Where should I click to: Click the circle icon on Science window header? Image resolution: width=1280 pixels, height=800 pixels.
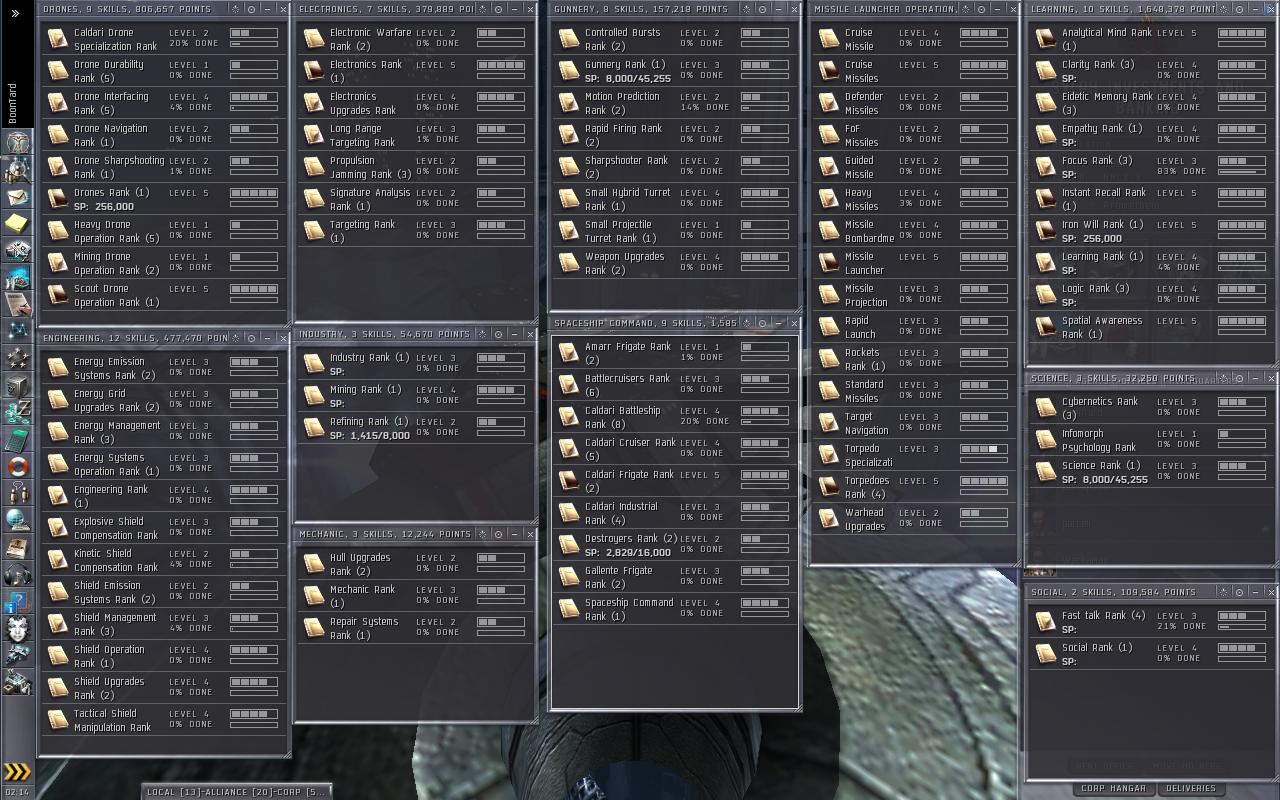(x=1239, y=378)
